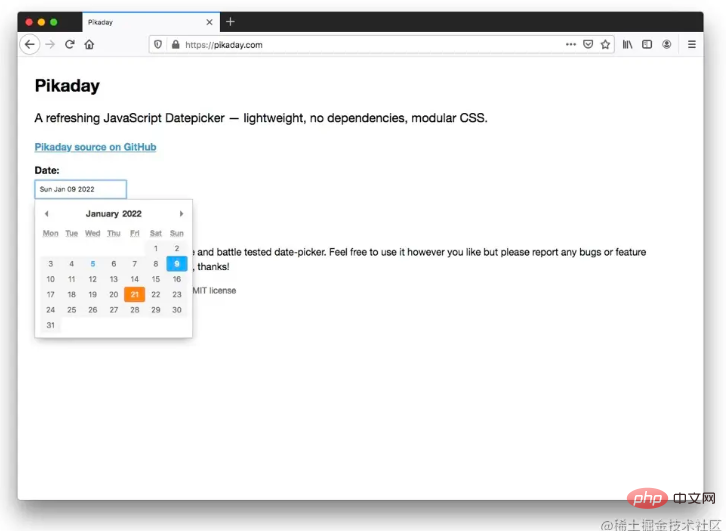Open page actions three-dots menu
The image size is (726, 531).
pyautogui.click(x=570, y=44)
